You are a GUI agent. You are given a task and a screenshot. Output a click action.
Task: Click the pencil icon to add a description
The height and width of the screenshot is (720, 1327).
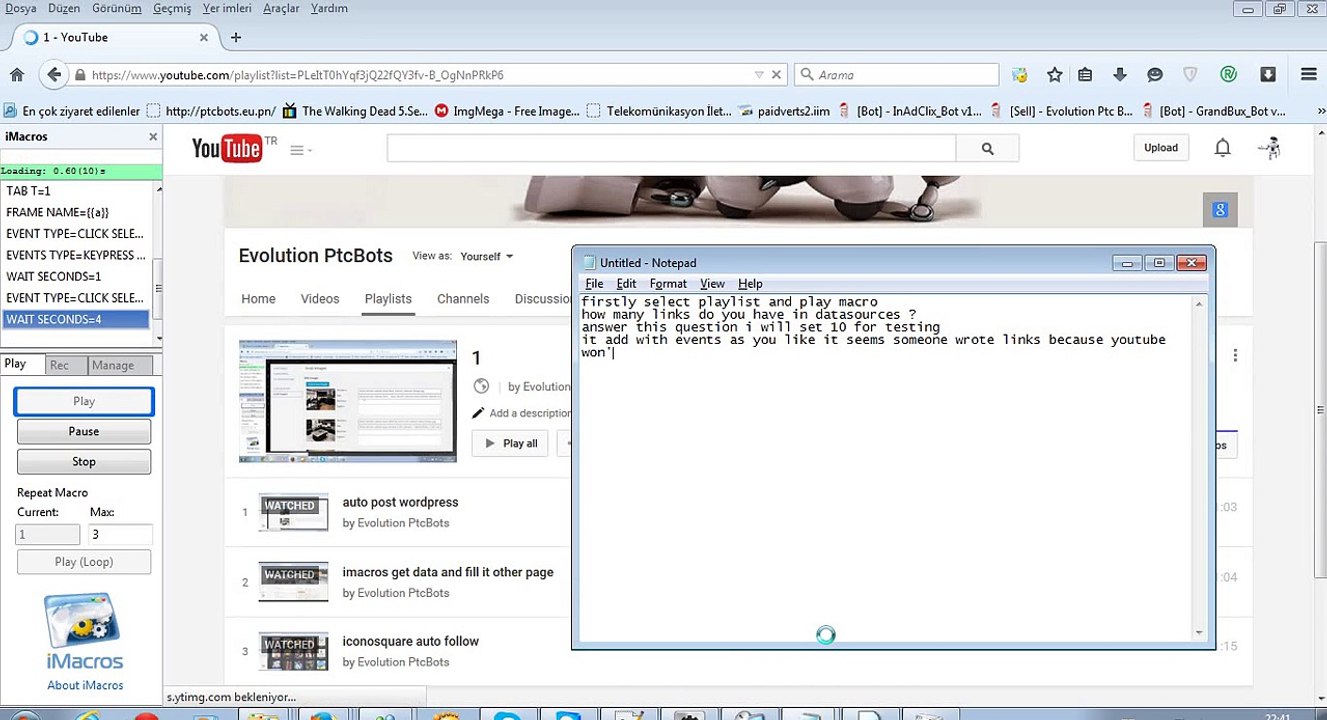479,413
